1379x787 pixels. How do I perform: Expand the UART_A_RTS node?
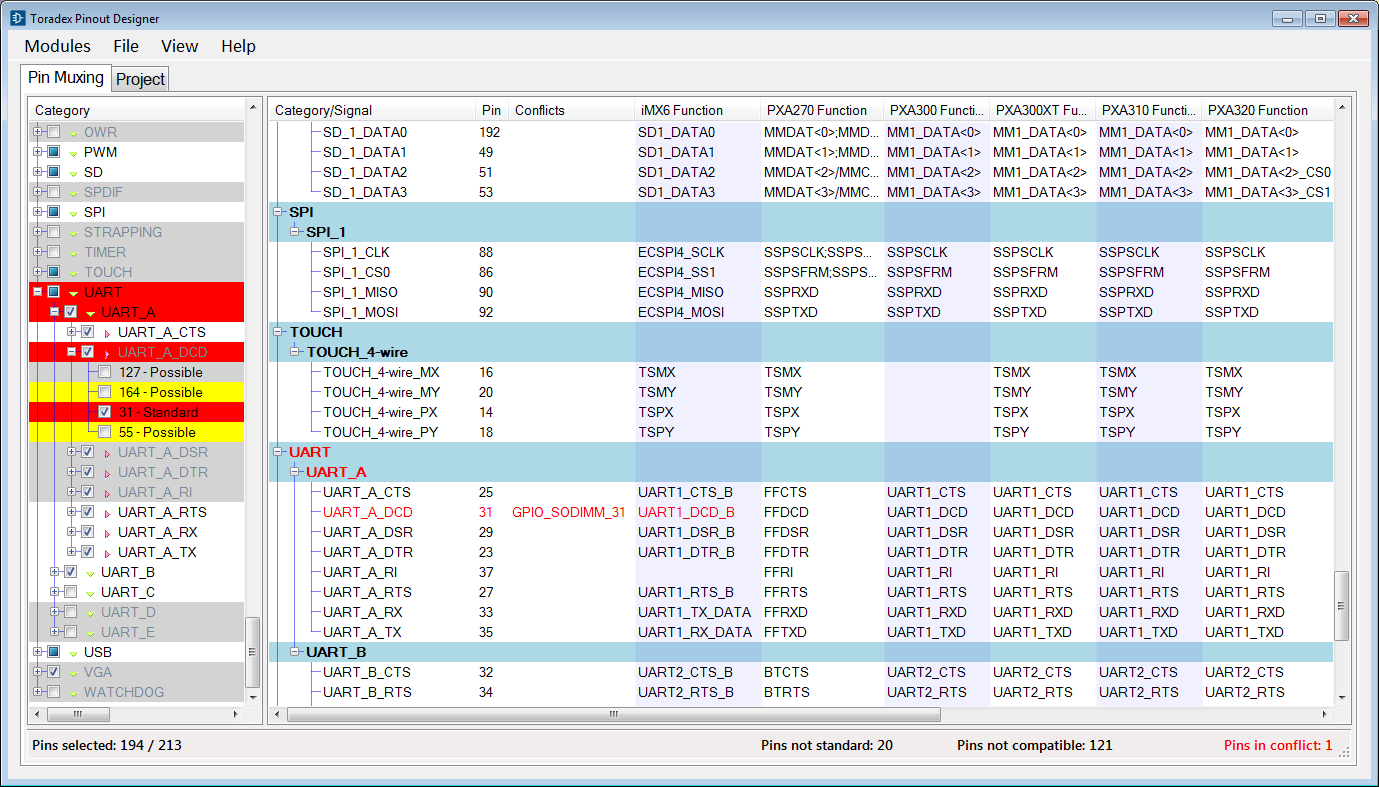tap(72, 512)
